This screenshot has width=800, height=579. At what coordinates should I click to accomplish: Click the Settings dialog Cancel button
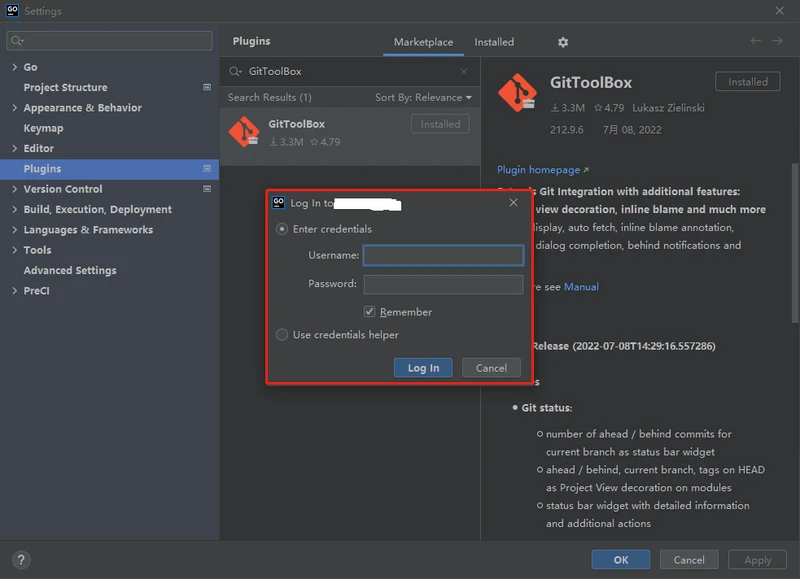click(689, 560)
